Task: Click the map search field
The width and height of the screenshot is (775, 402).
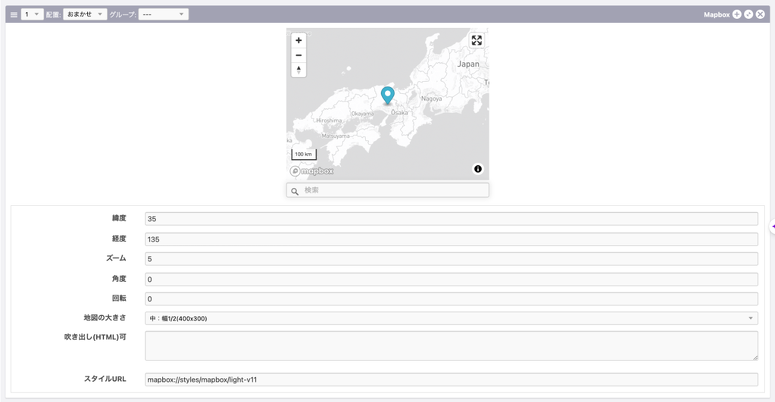Action: [394, 190]
